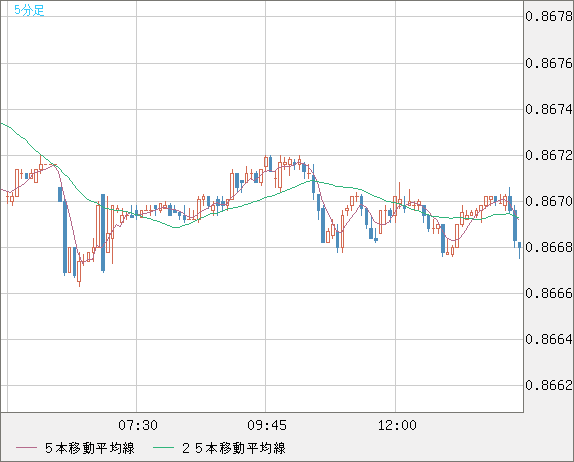
Task: Click the 5本移動平均線 legend label
Action: tap(90, 448)
